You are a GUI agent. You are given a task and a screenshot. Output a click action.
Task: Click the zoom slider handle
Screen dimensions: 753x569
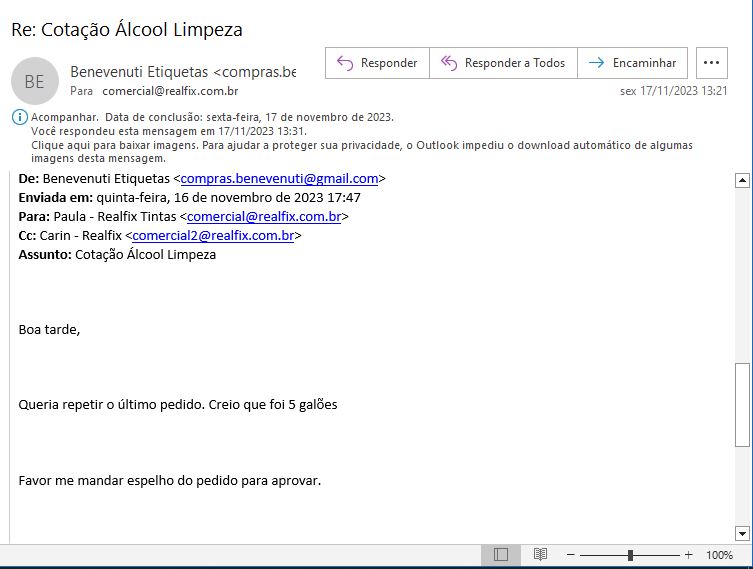point(630,555)
